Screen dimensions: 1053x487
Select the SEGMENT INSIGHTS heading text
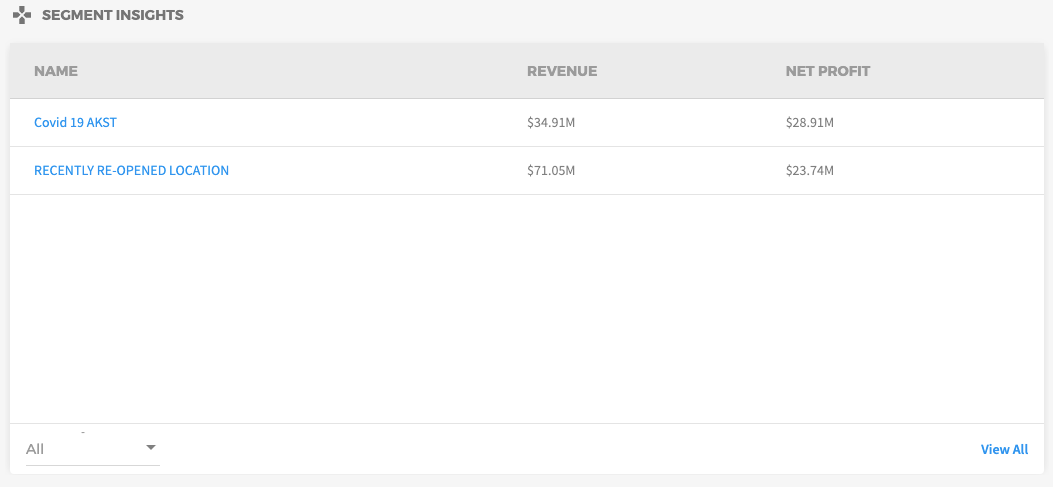click(113, 15)
